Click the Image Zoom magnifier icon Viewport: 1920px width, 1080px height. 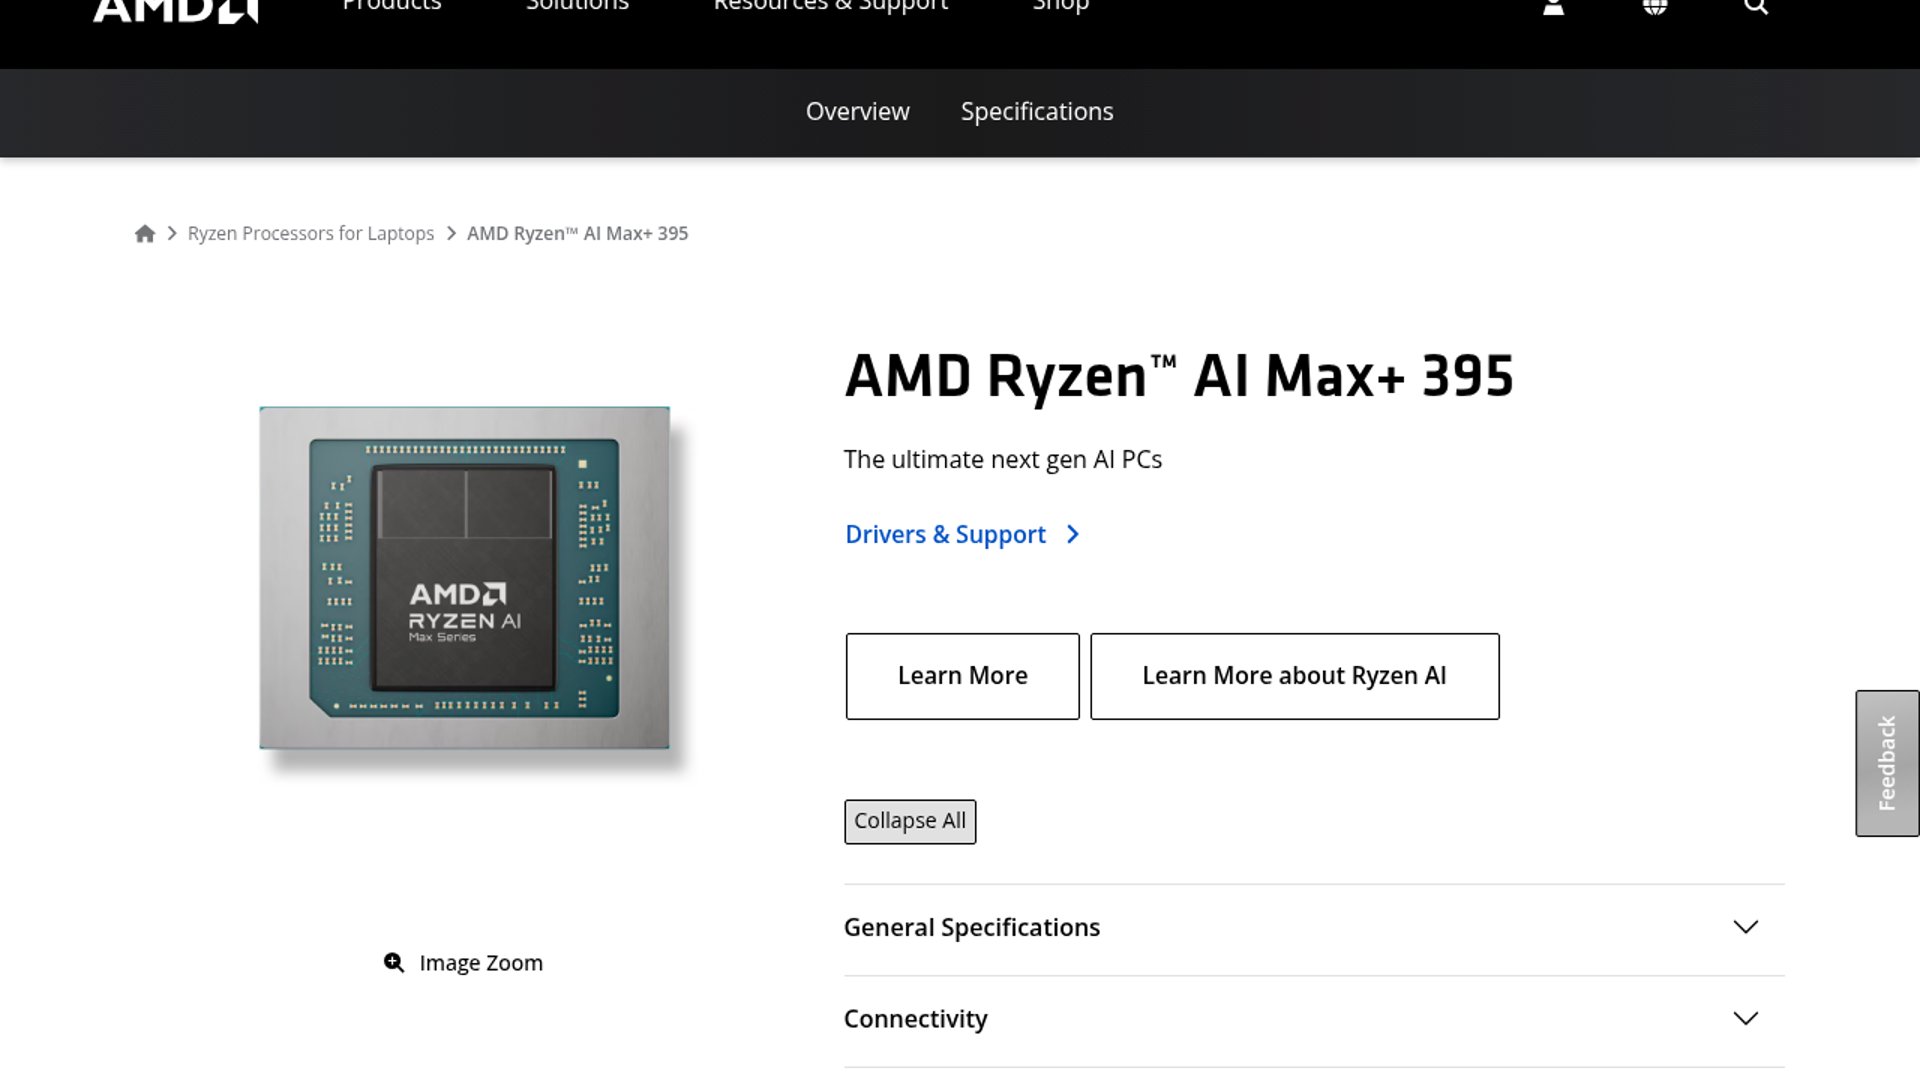(x=394, y=962)
